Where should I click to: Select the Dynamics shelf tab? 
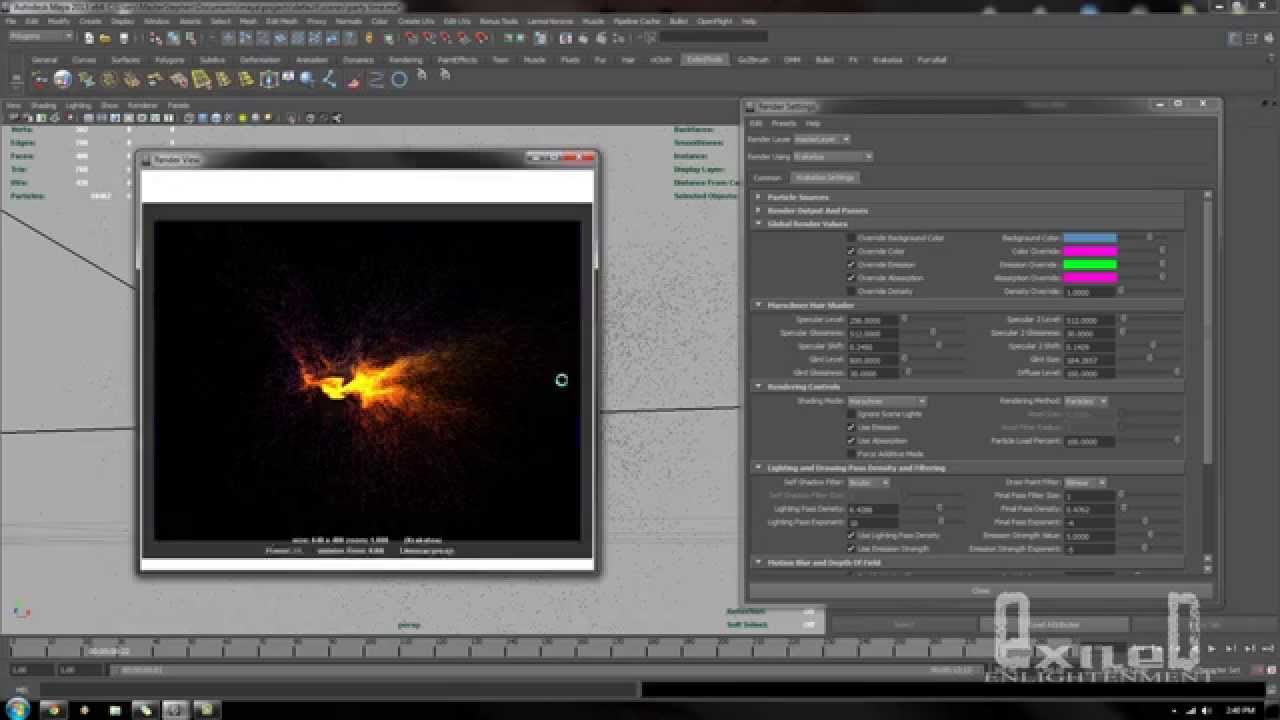coord(358,60)
